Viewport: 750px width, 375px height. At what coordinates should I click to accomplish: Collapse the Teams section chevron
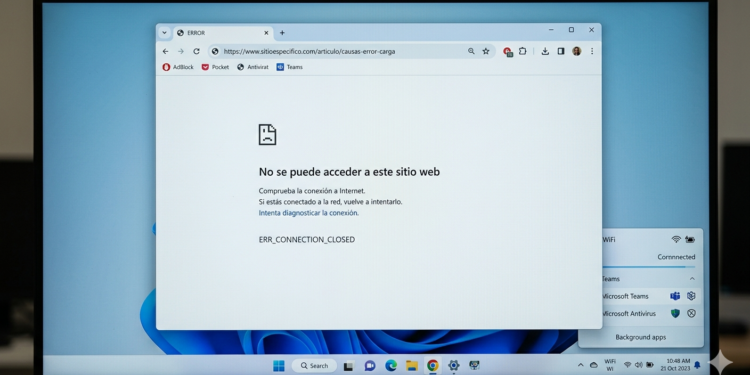point(692,279)
